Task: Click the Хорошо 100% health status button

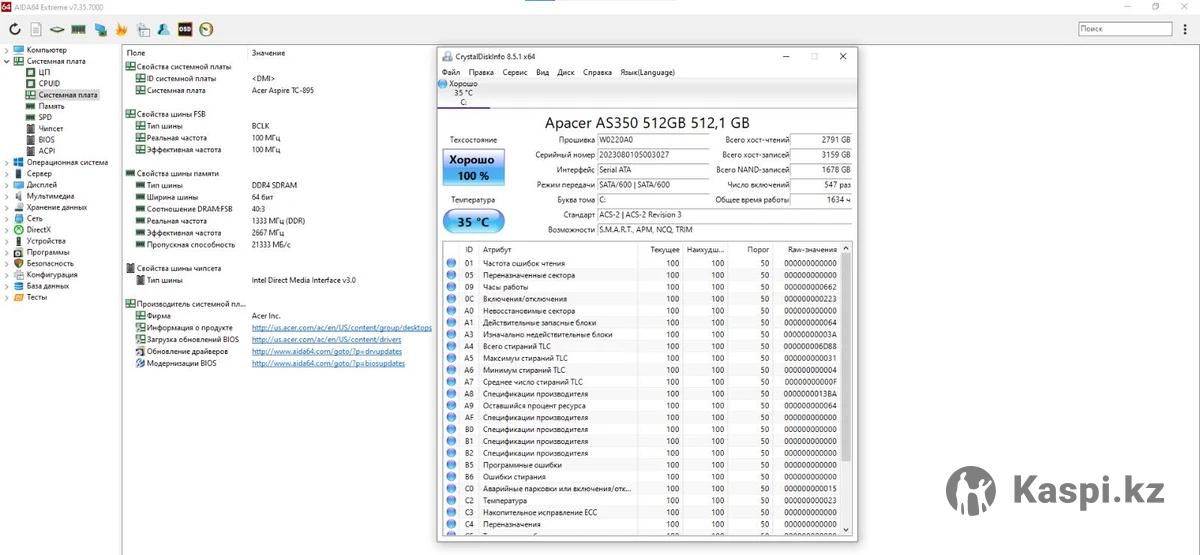Action: pyautogui.click(x=473, y=167)
